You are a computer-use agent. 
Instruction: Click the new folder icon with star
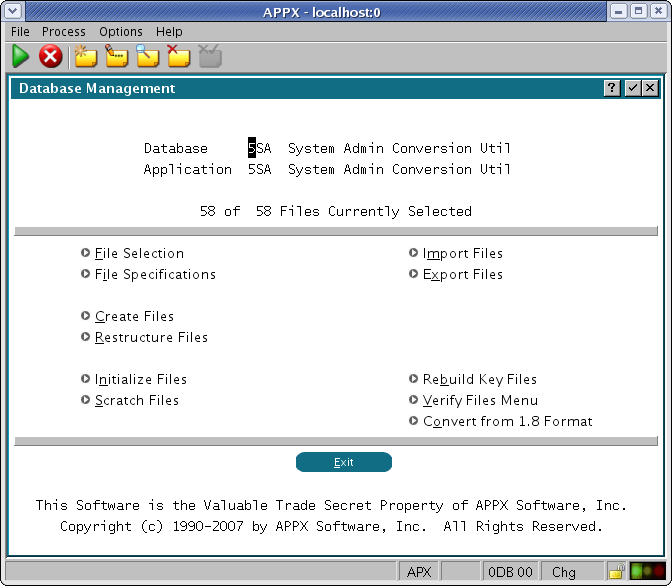click(85, 56)
